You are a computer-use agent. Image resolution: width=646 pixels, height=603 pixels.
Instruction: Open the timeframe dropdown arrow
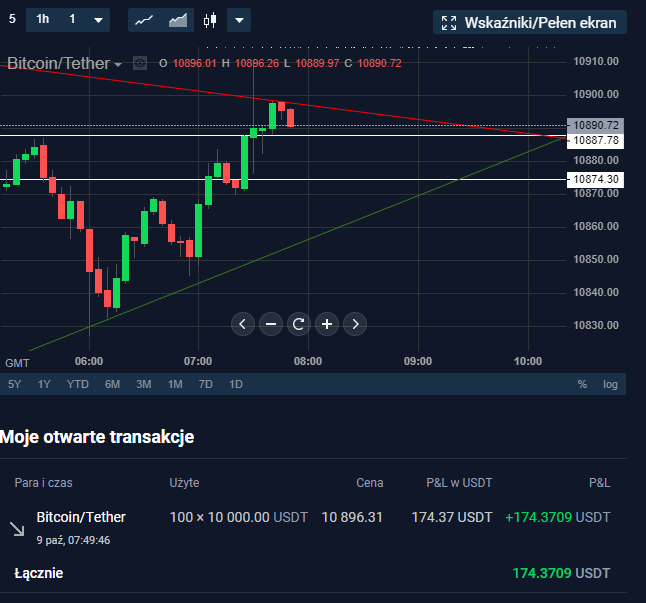point(98,20)
